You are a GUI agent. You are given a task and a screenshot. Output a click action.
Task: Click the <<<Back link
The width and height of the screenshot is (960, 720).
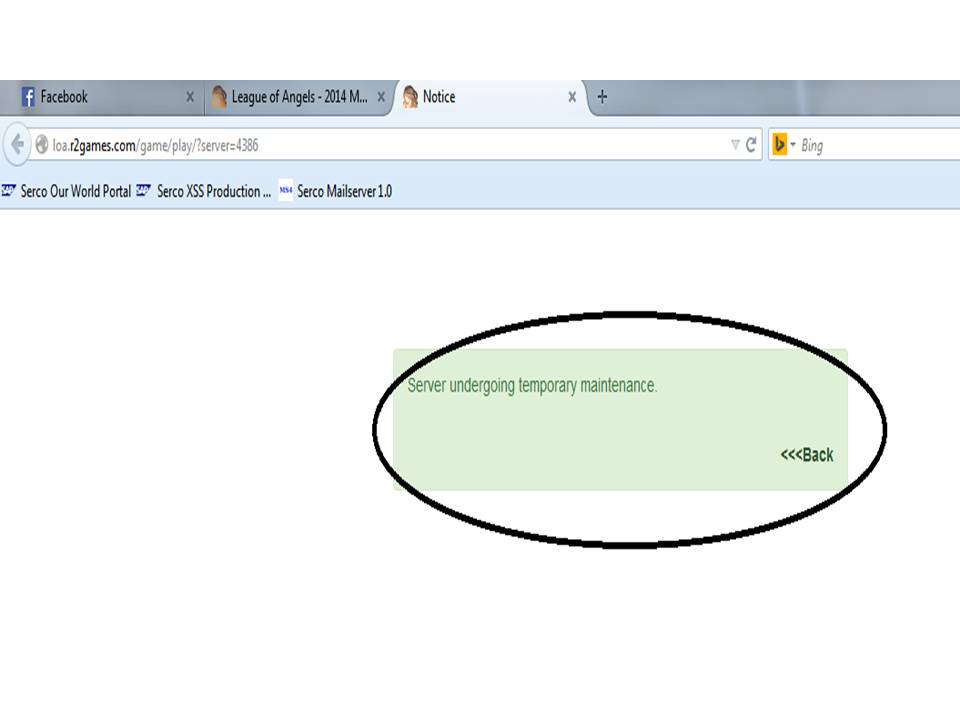coord(806,455)
